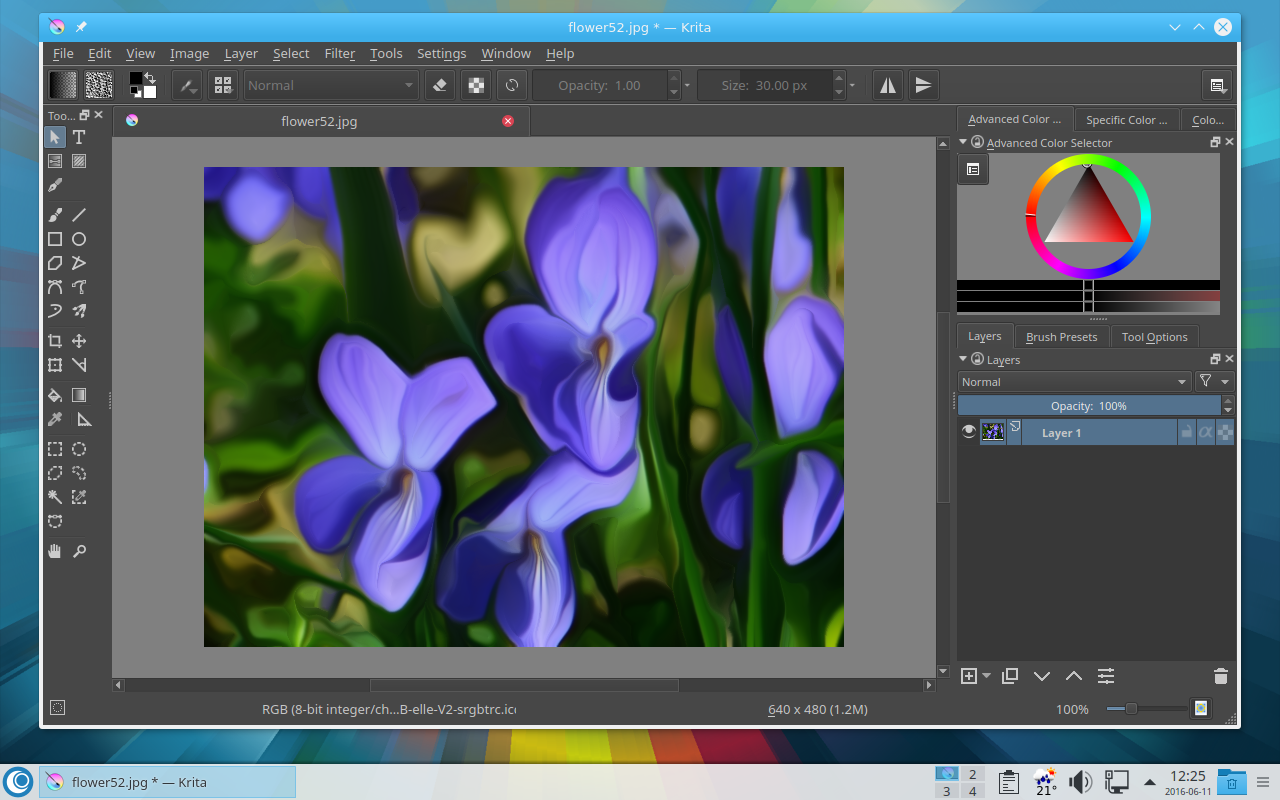
Task: Switch to the Tool Options tab
Action: pos(1154,337)
